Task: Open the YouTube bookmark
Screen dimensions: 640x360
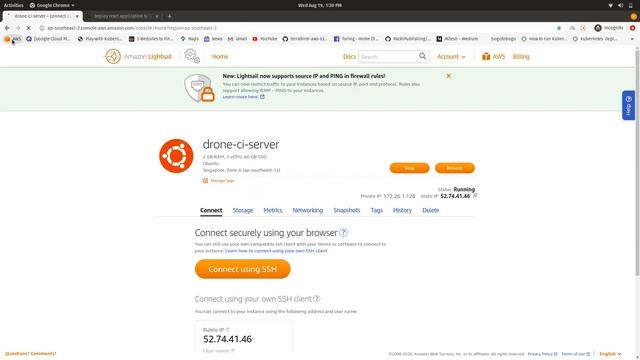Action: pyautogui.click(x=264, y=39)
